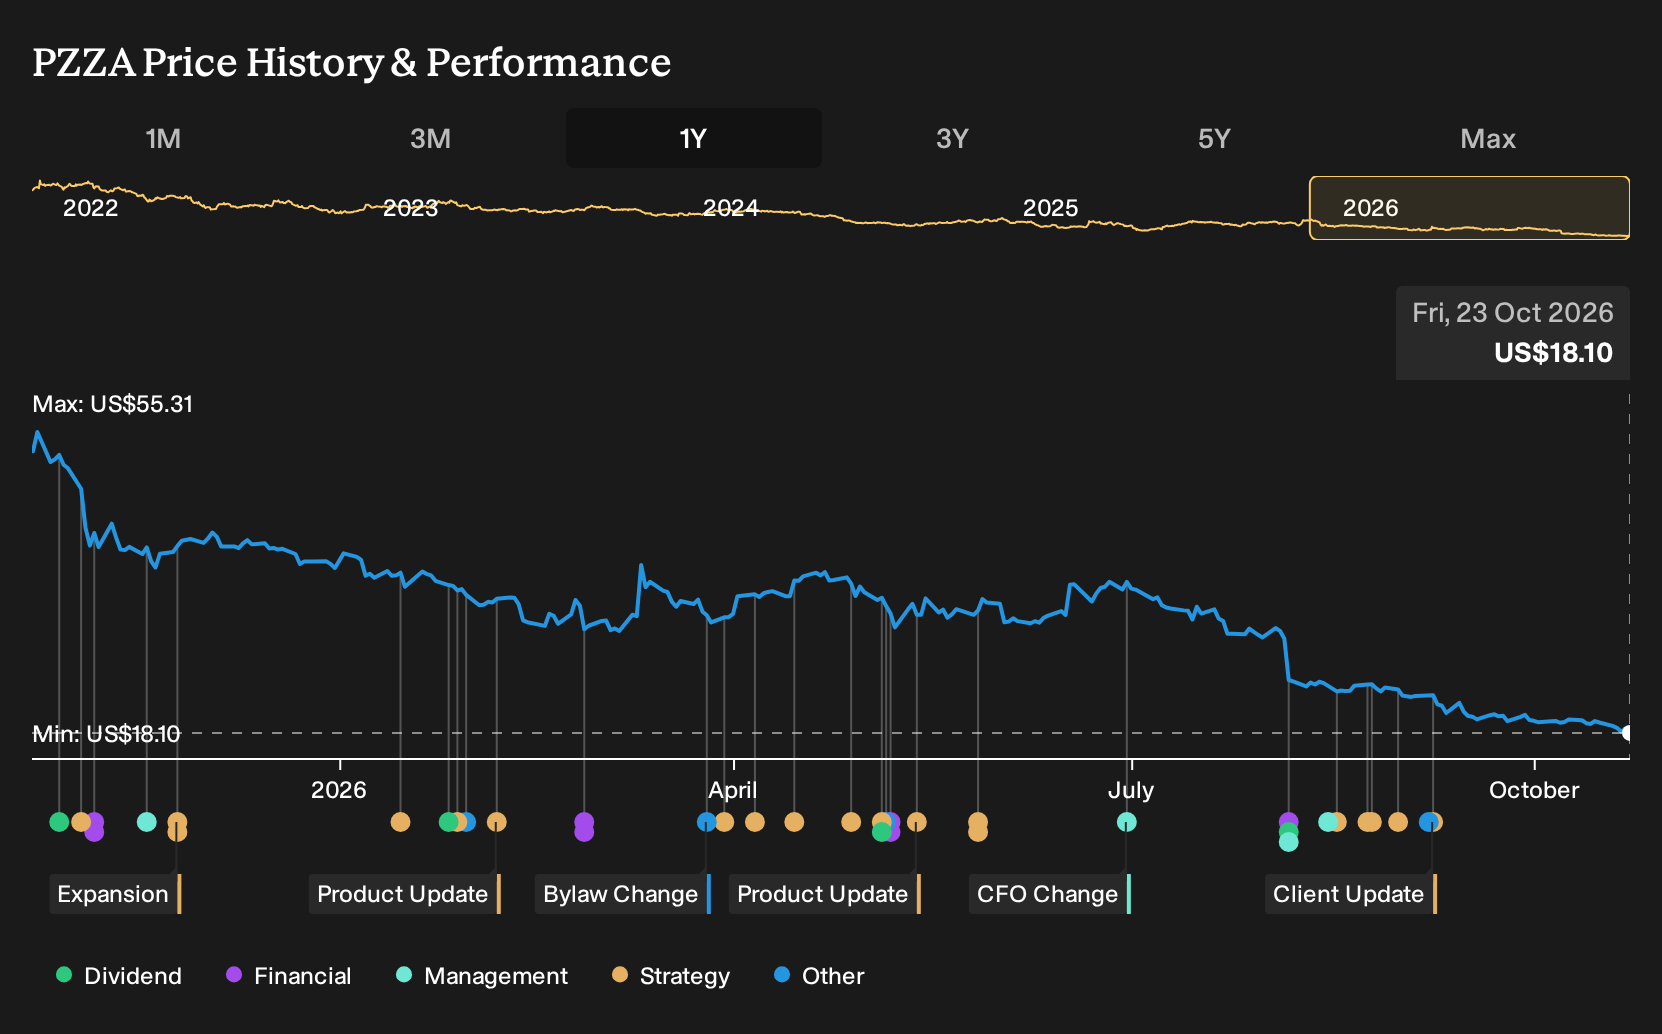
Task: Click the white endpoint dot on price line
Action: tap(1627, 733)
